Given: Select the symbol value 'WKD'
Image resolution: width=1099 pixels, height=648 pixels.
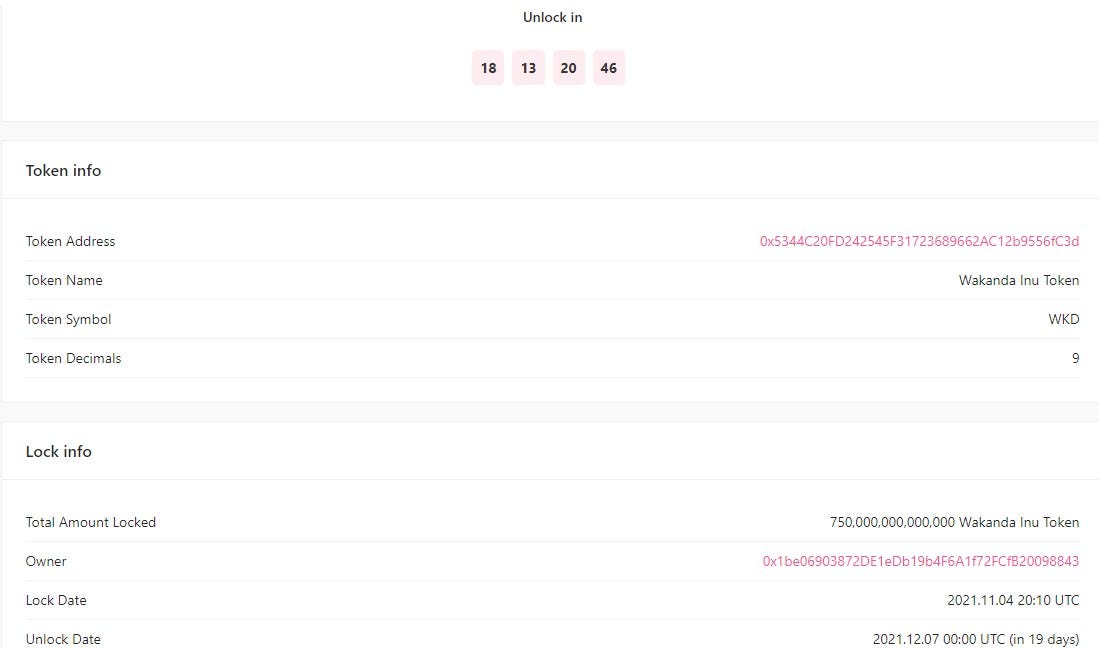Looking at the screenshot, I should pyautogui.click(x=1063, y=319).
